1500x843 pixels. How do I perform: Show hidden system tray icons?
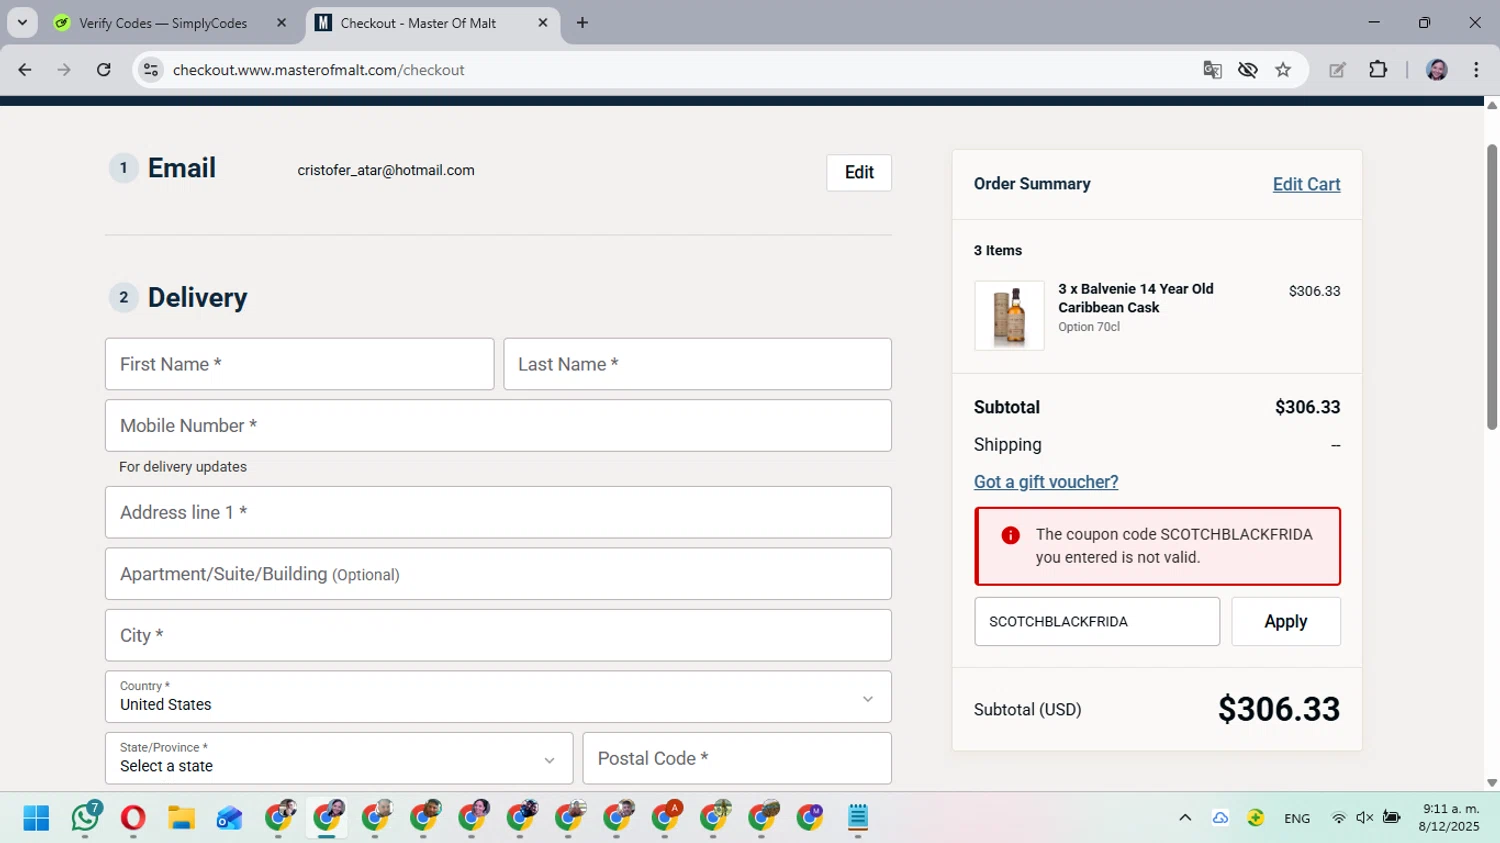(x=1185, y=818)
